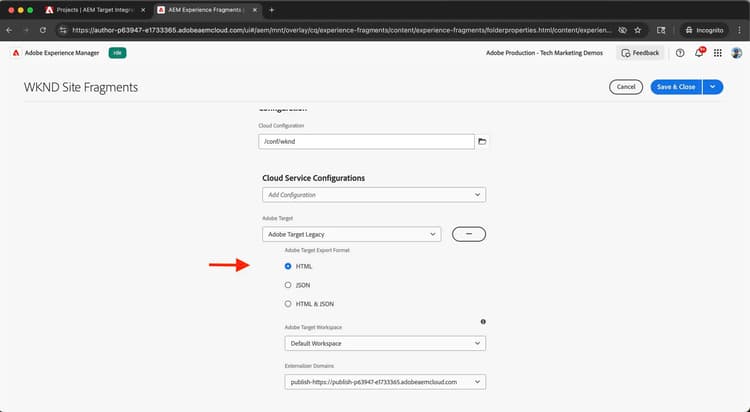The image size is (750, 412).
Task: Click the Cloud Configuration path field
Action: [x=365, y=142]
